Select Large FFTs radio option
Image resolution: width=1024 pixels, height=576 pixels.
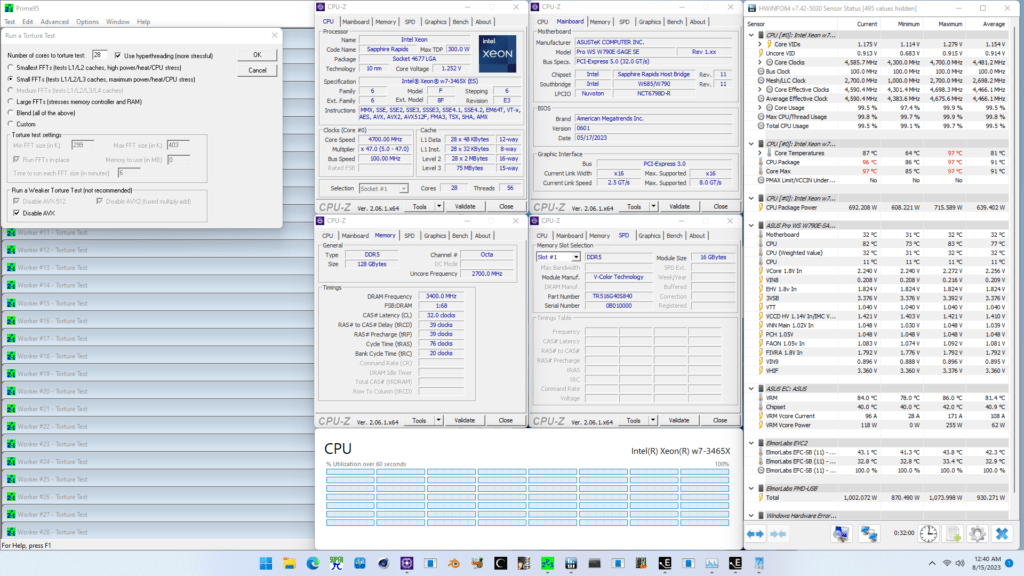coord(10,102)
